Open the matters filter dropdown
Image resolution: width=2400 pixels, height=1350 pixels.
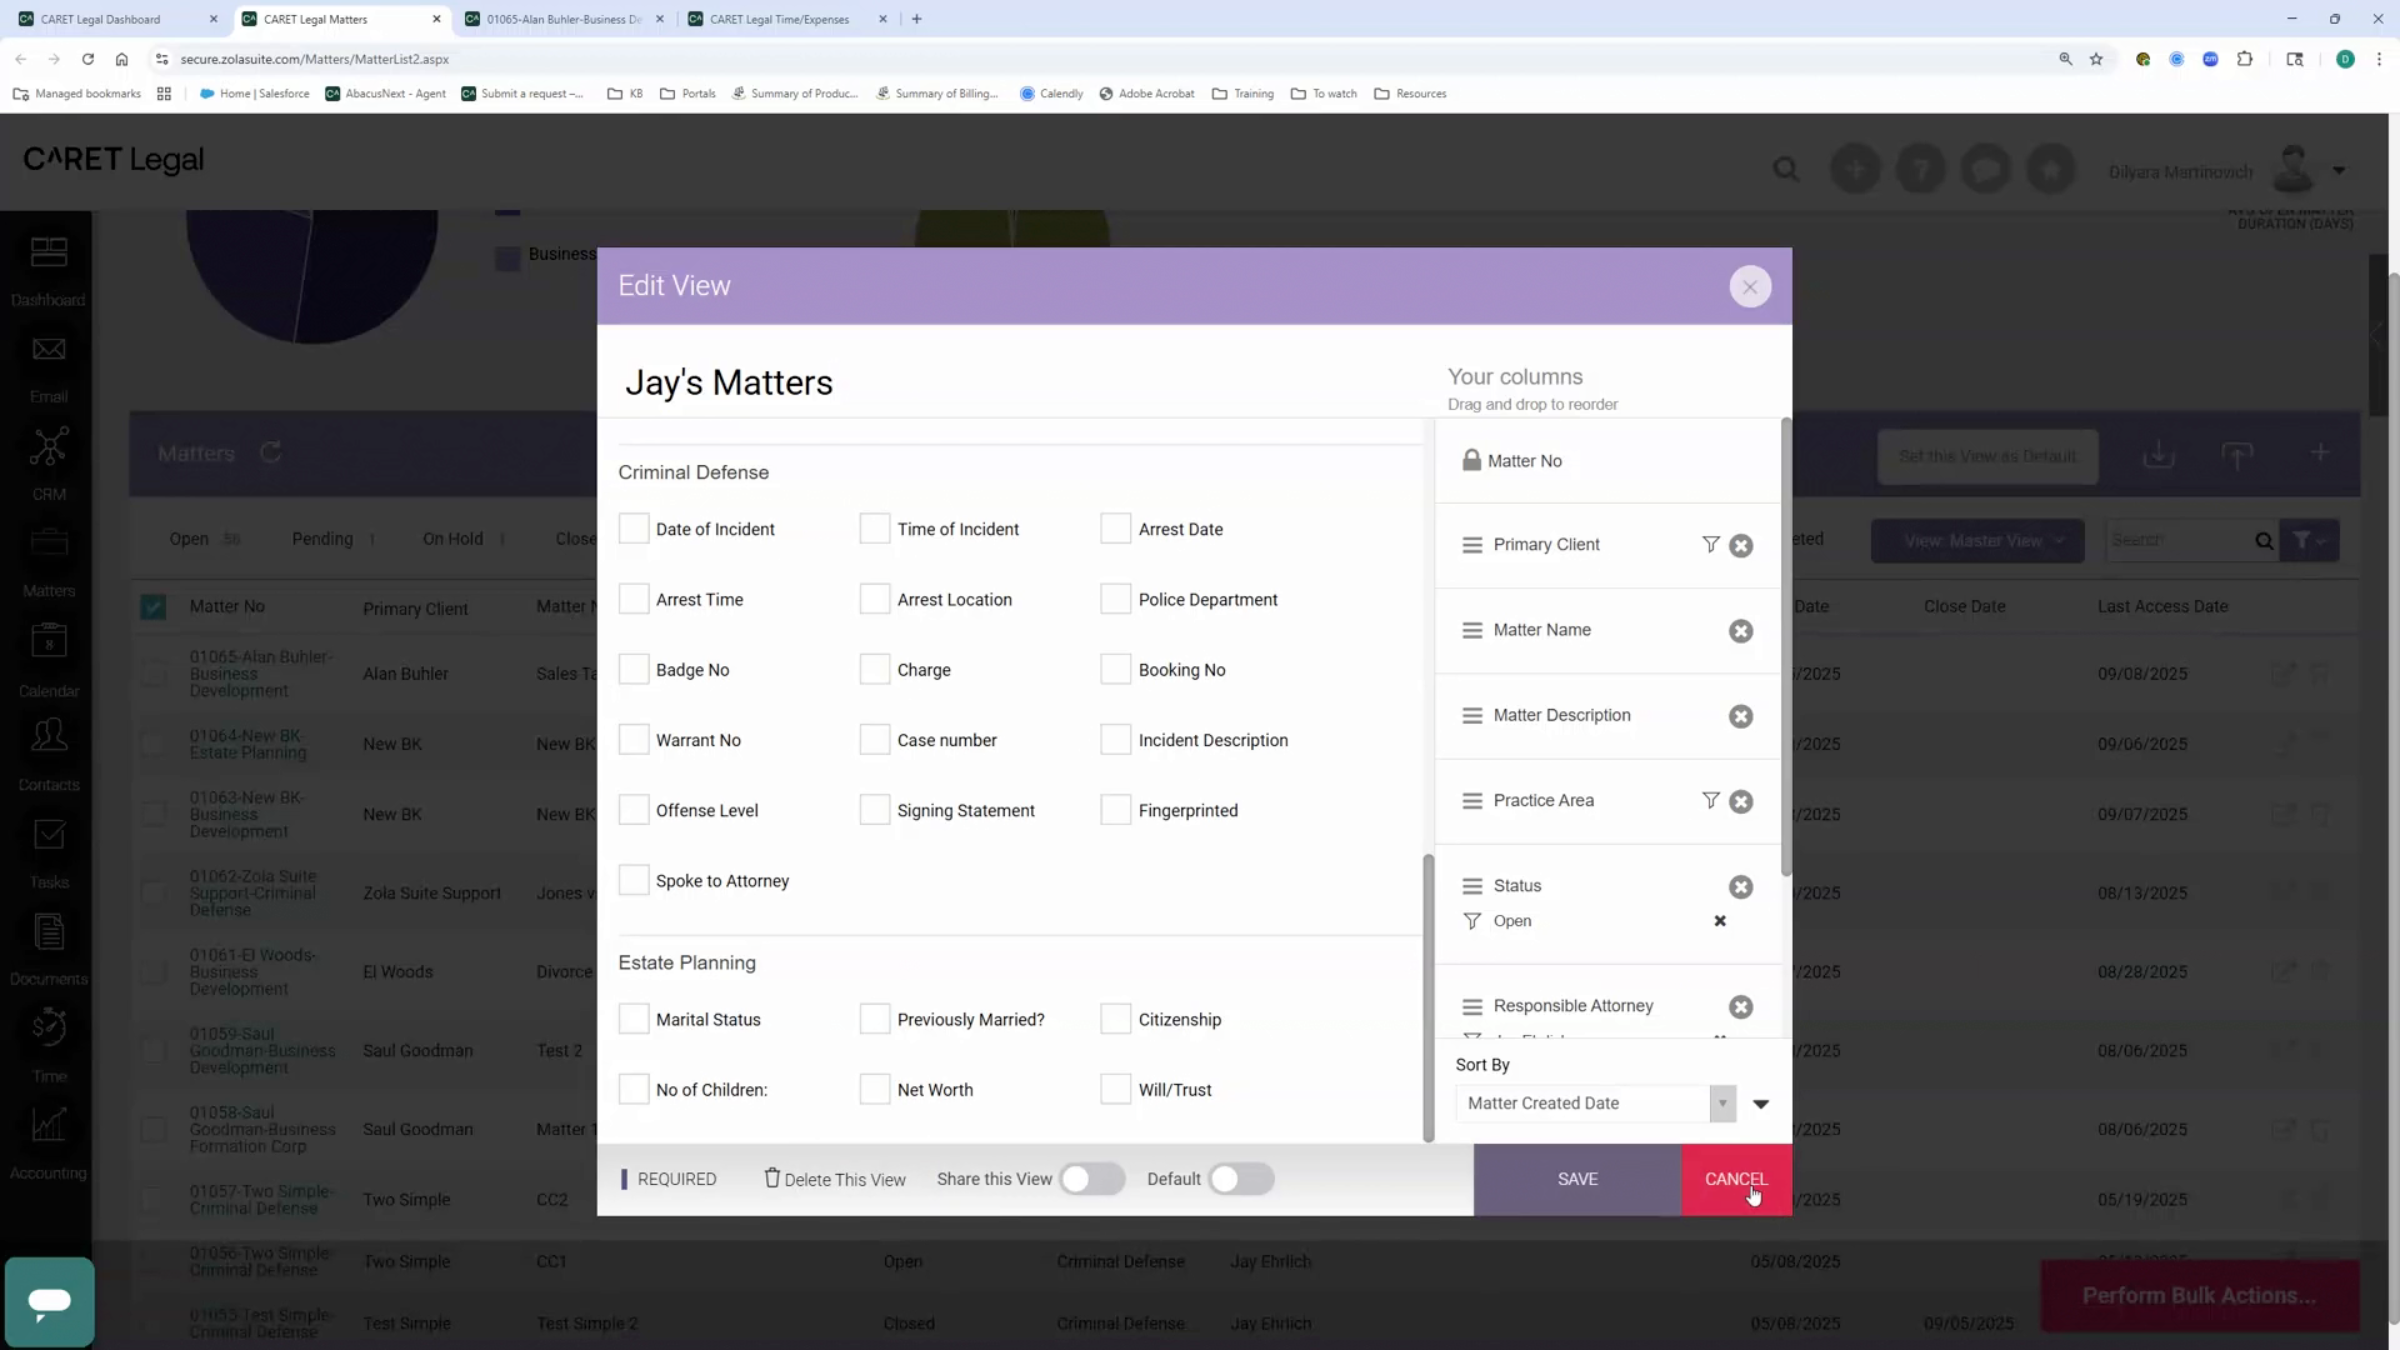[x=2309, y=540]
